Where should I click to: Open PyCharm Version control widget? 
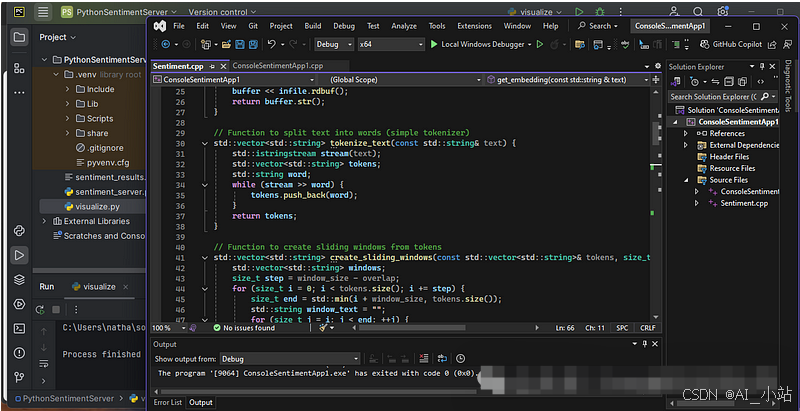(221, 12)
